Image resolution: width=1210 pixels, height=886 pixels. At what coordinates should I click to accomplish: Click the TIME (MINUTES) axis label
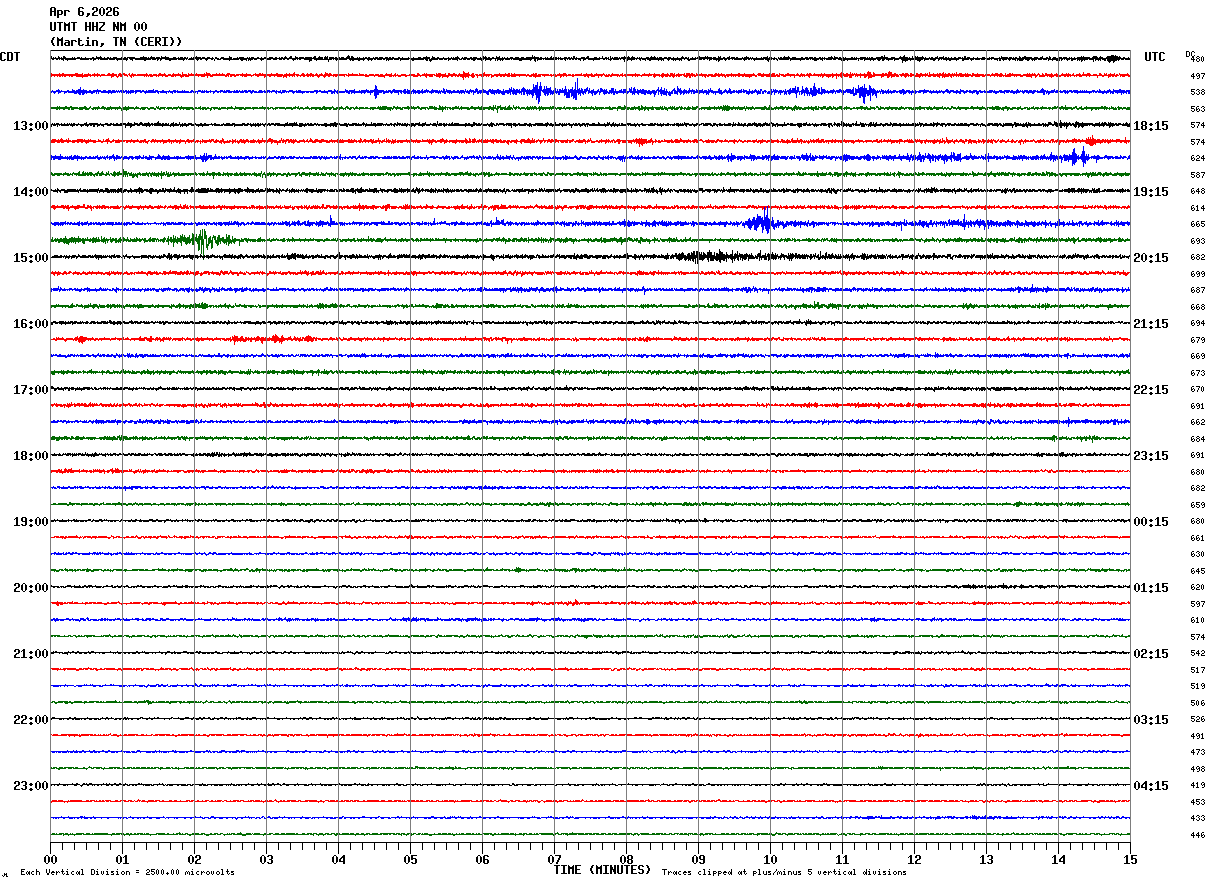(602, 870)
